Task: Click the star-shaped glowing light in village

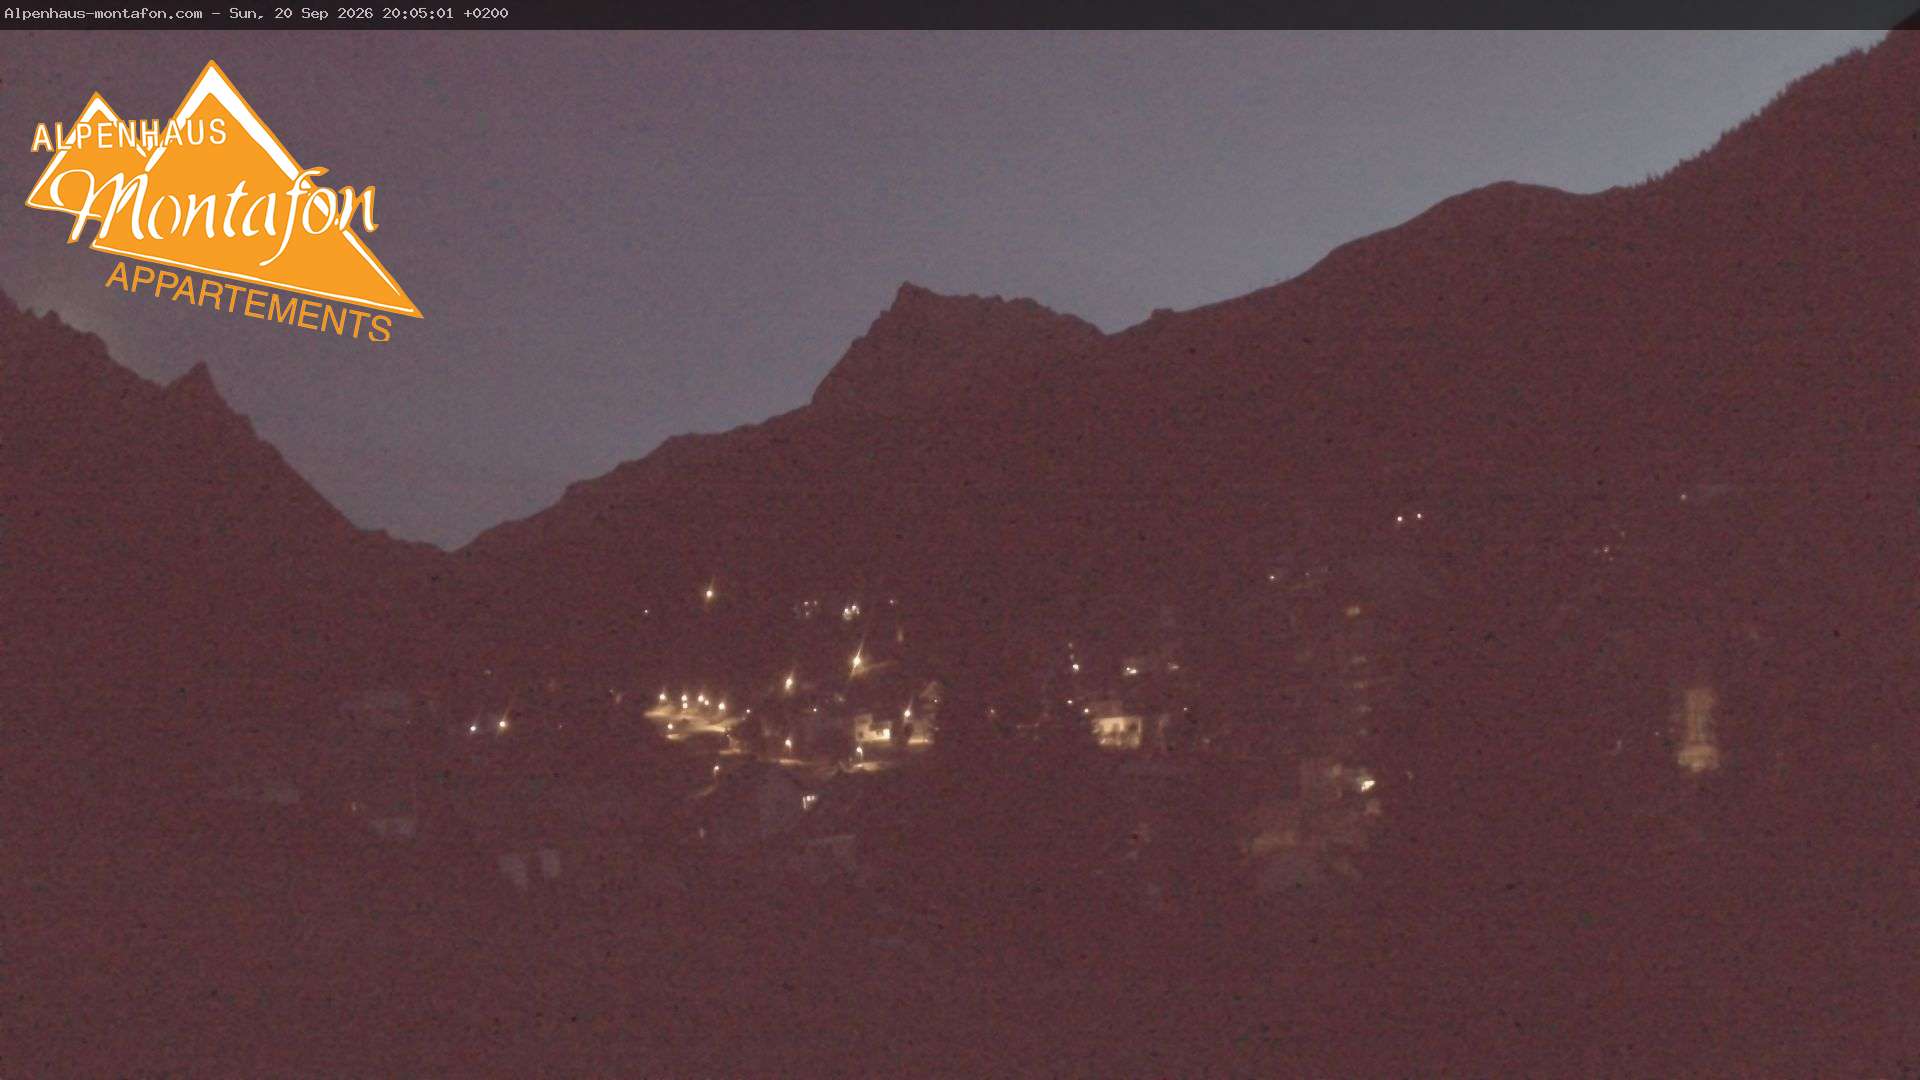Action: pyautogui.click(x=857, y=660)
